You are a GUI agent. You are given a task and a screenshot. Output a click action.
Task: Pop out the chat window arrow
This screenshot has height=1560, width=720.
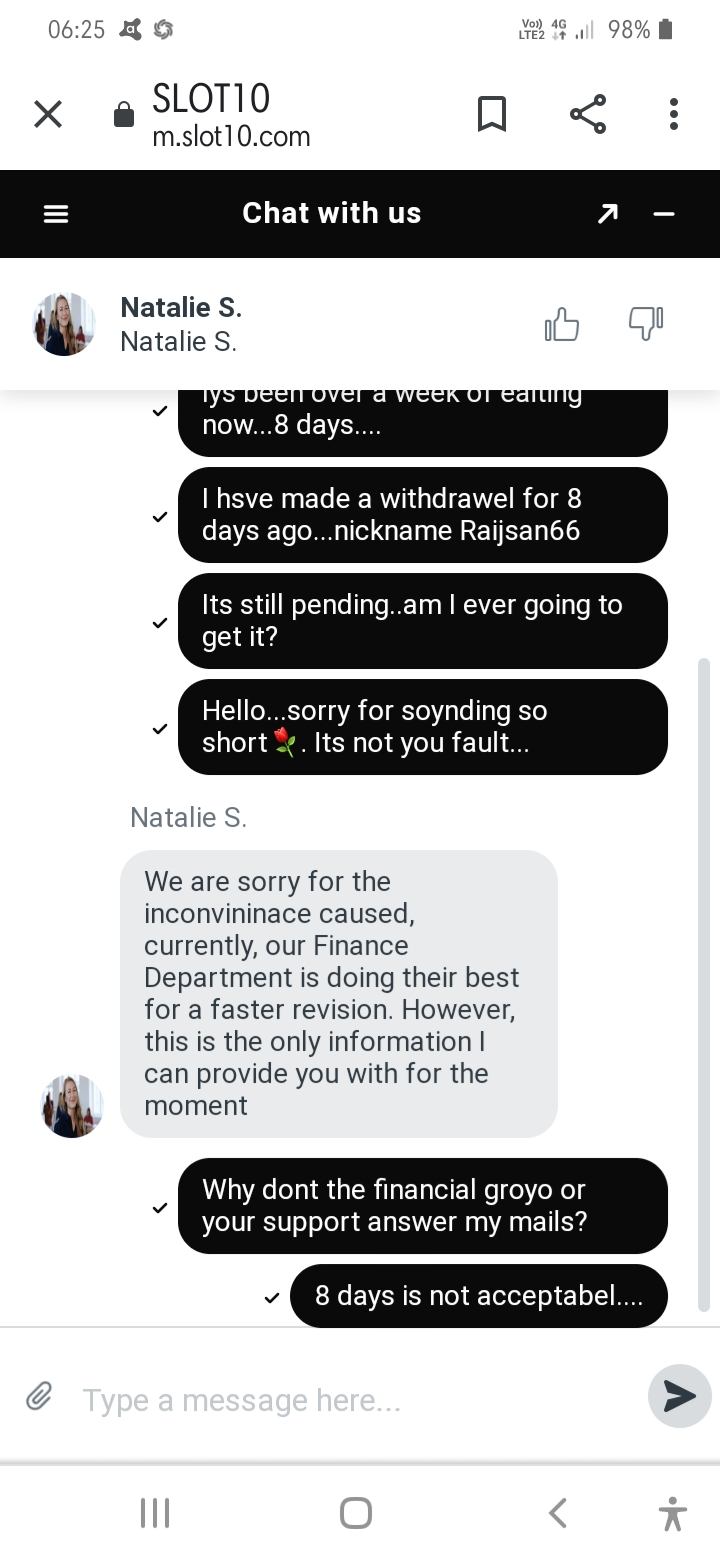607,214
